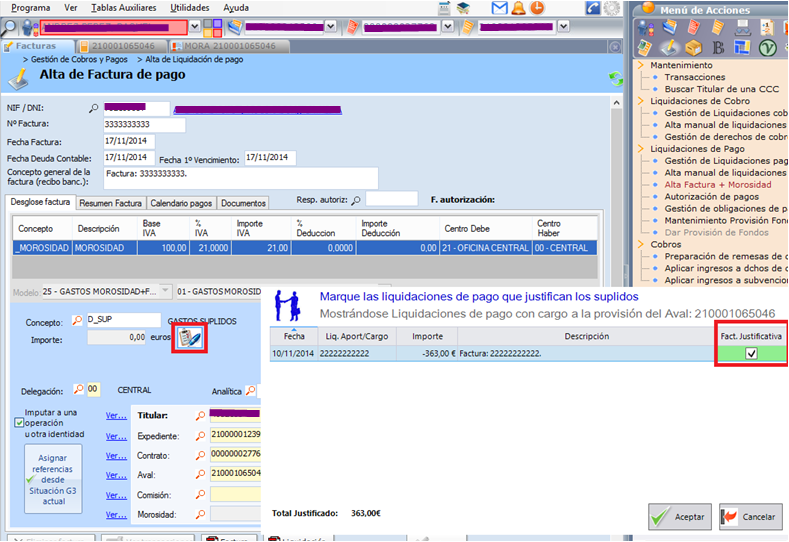Click the green refresh icon at form top-right

tap(616, 78)
